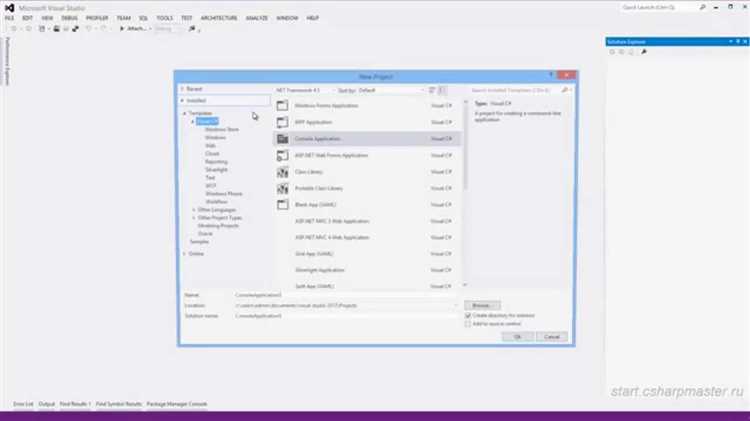Viewport: 750px width, 421px height.
Task: Collapse the Visual C# tree node
Action: point(193,122)
